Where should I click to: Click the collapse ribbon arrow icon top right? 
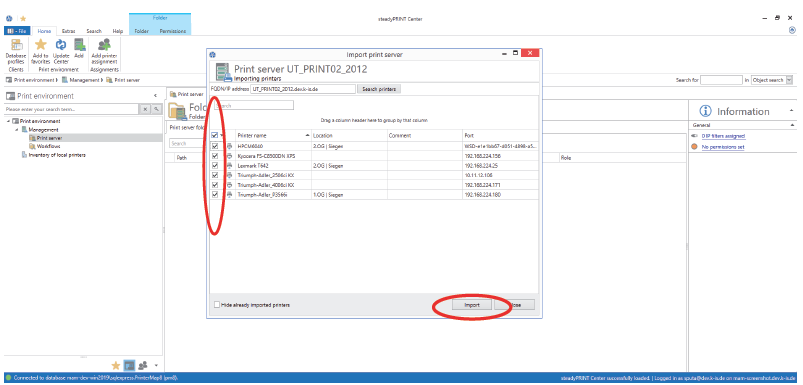[x=792, y=31]
